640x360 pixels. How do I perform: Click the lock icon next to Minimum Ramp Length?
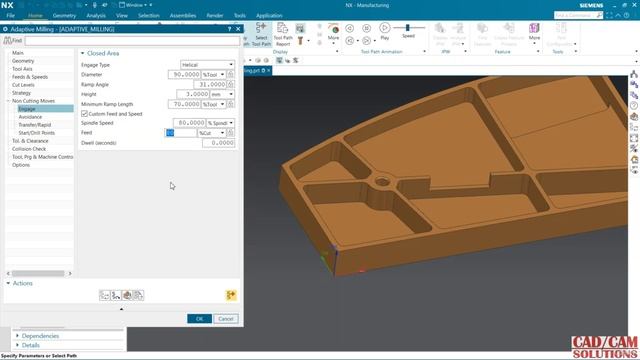(231, 104)
